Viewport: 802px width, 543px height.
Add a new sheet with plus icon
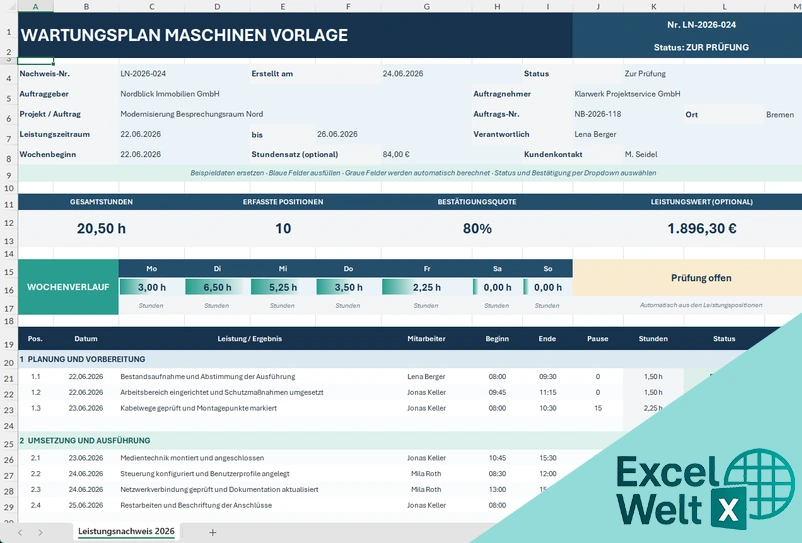tap(213, 532)
